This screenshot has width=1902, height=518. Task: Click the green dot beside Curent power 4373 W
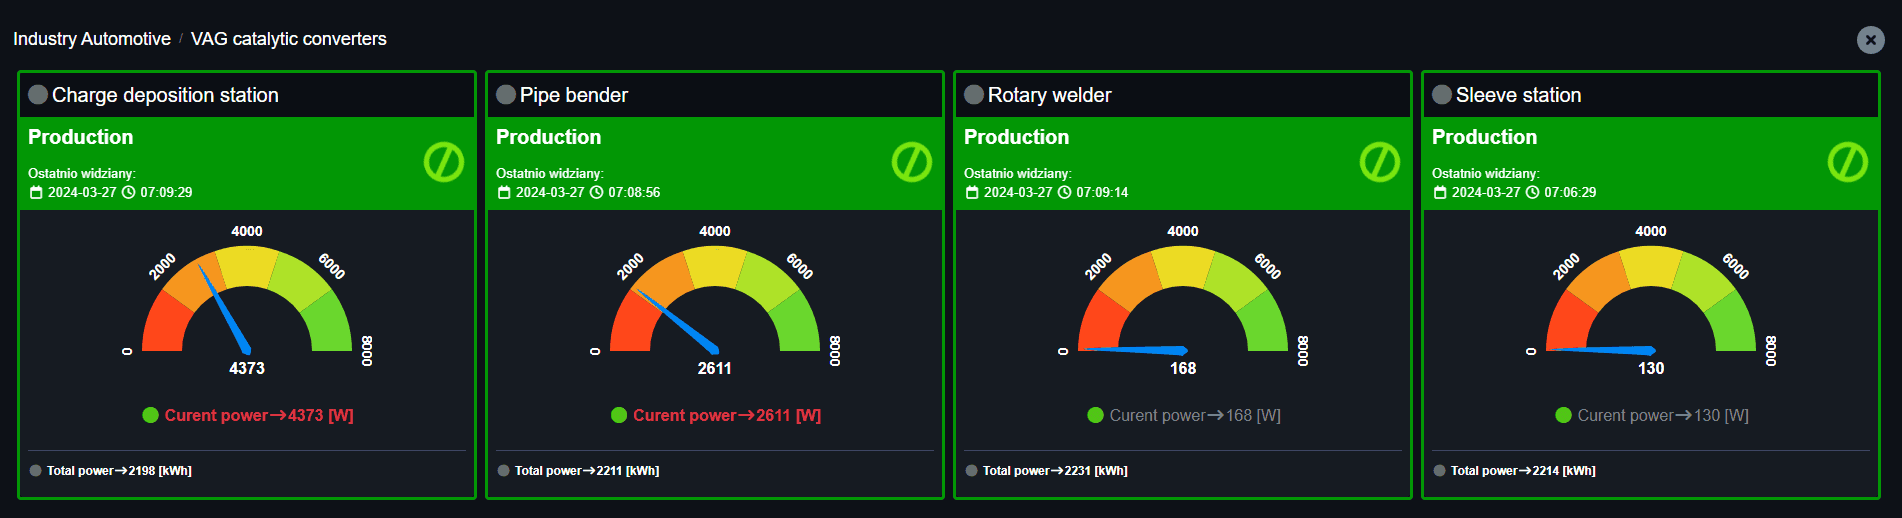pos(151,415)
